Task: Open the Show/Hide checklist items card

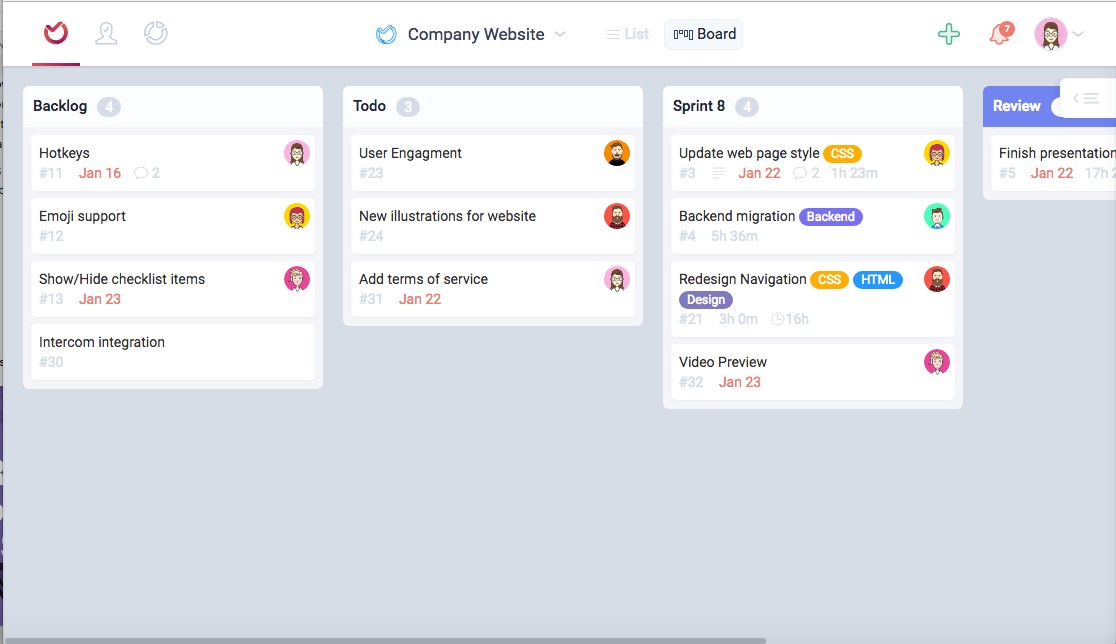Action: (173, 289)
